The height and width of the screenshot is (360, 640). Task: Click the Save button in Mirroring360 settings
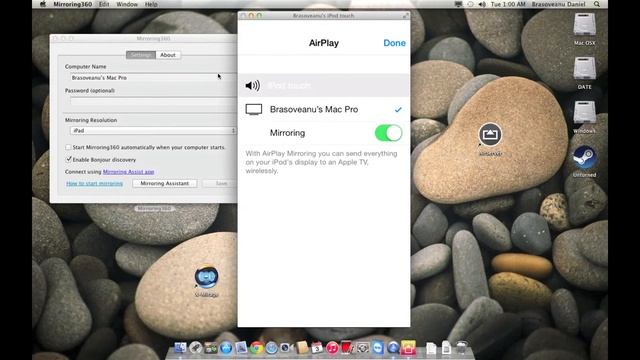221,184
